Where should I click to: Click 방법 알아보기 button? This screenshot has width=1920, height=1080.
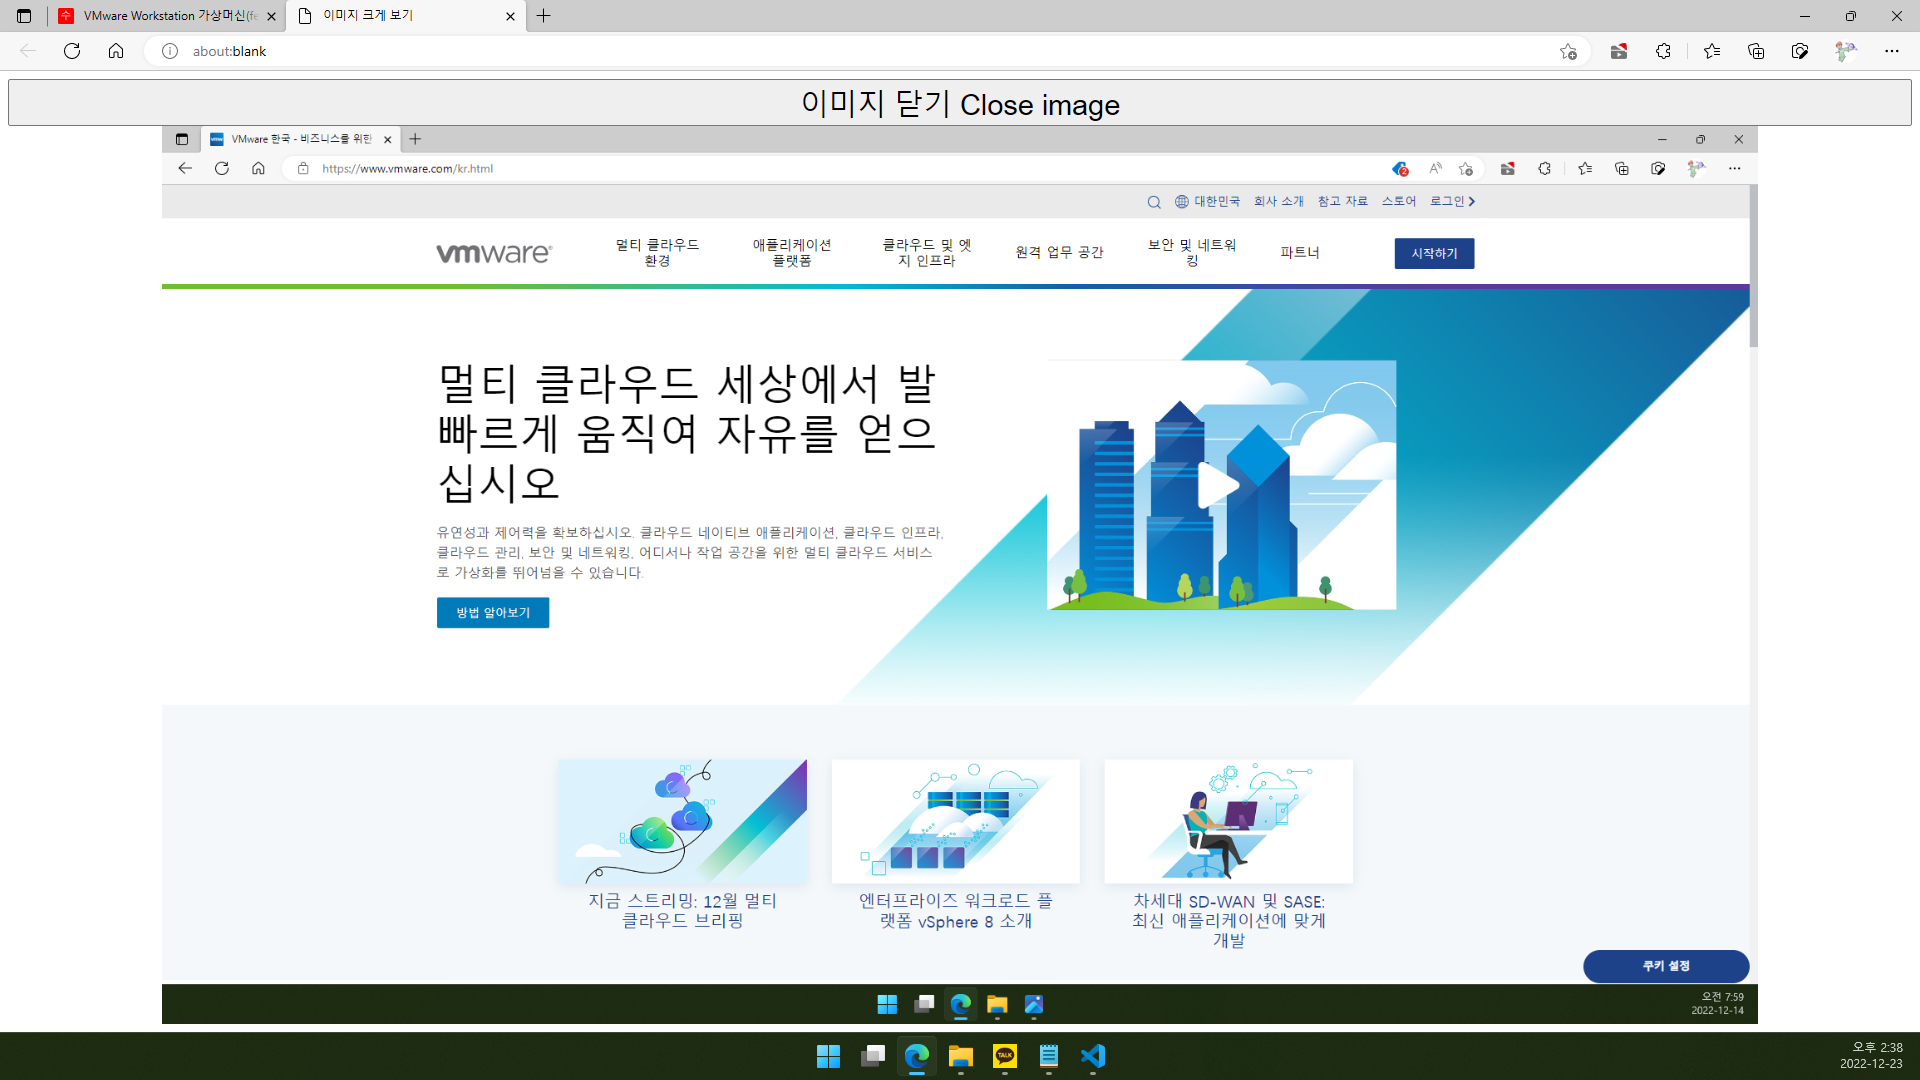[x=493, y=613]
